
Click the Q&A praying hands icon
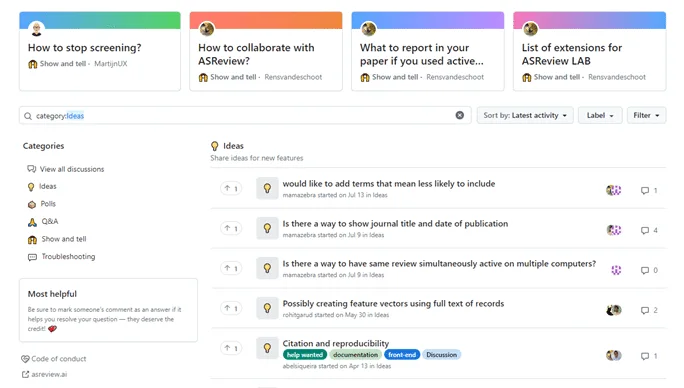tap(32, 222)
